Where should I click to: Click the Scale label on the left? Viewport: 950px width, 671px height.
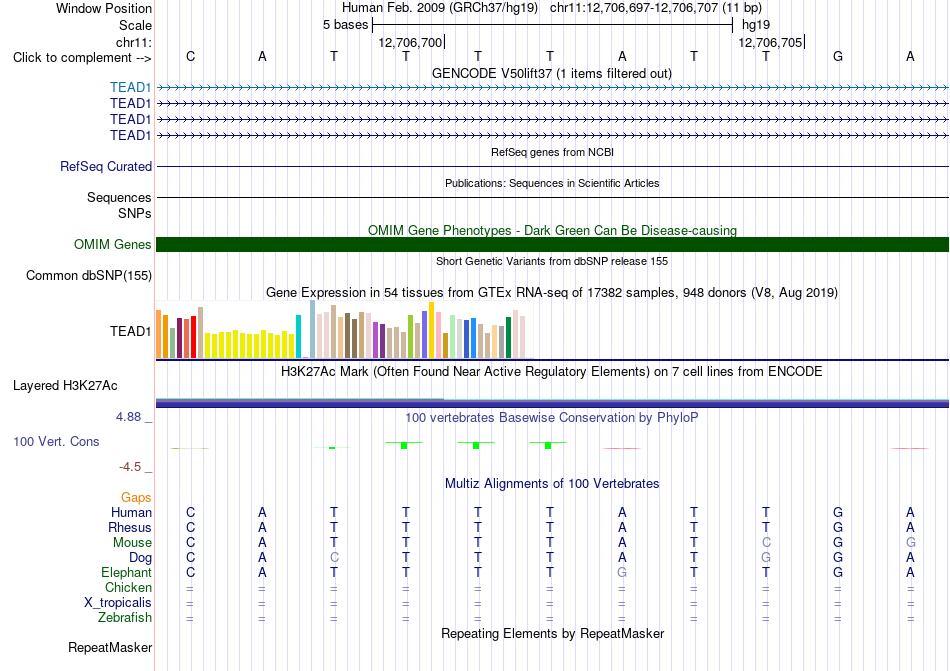pos(135,25)
